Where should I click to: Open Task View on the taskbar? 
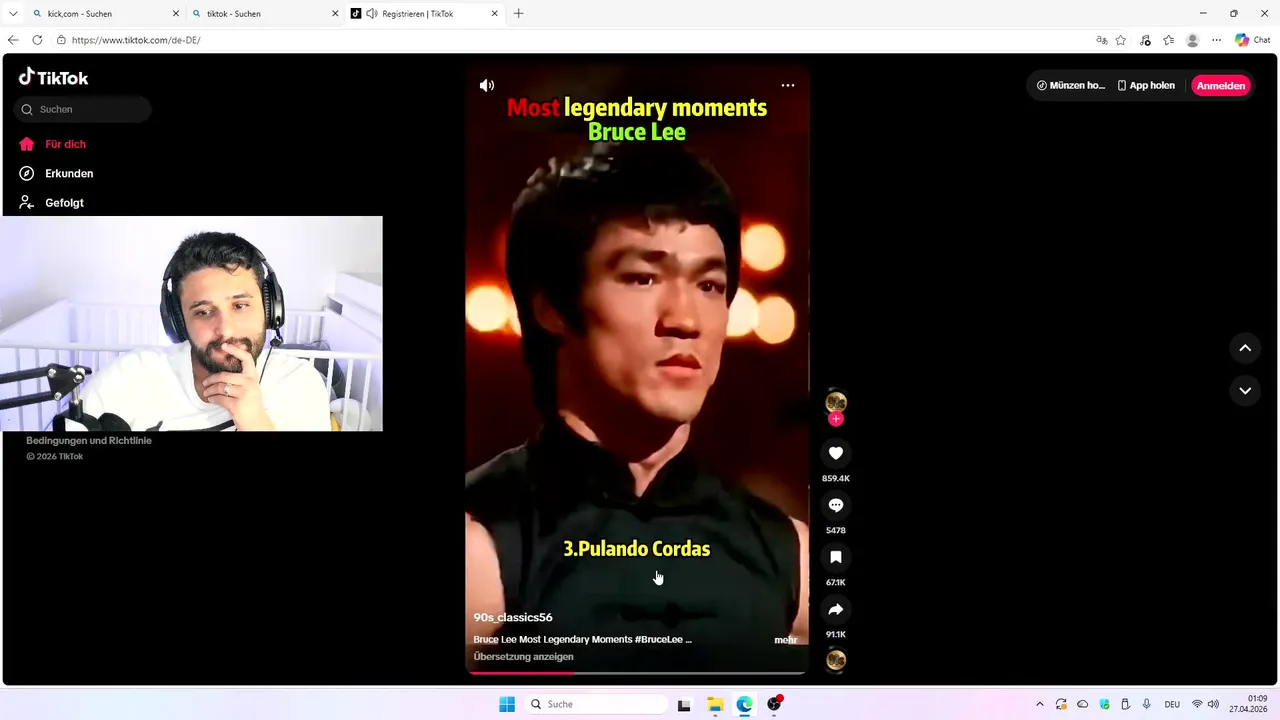click(x=684, y=704)
